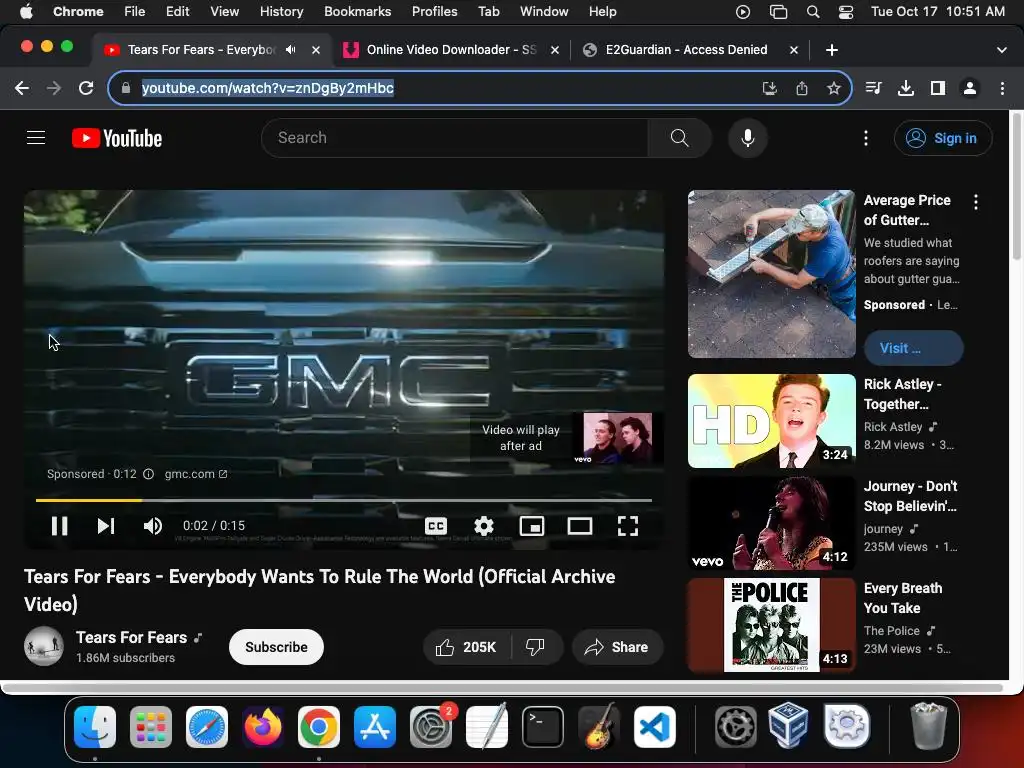Toggle Chrome side panel
1024x768 pixels.
pyautogui.click(x=938, y=88)
